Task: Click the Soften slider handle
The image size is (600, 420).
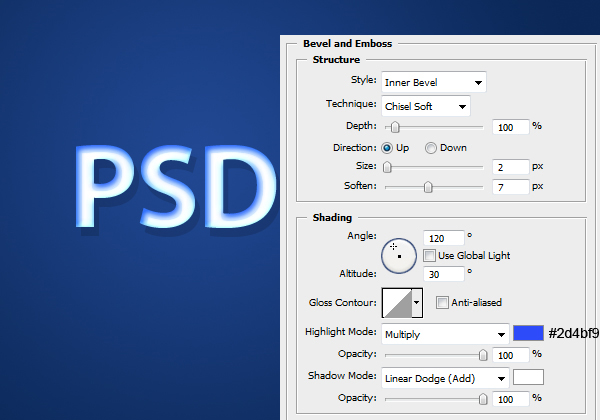Action: click(428, 187)
